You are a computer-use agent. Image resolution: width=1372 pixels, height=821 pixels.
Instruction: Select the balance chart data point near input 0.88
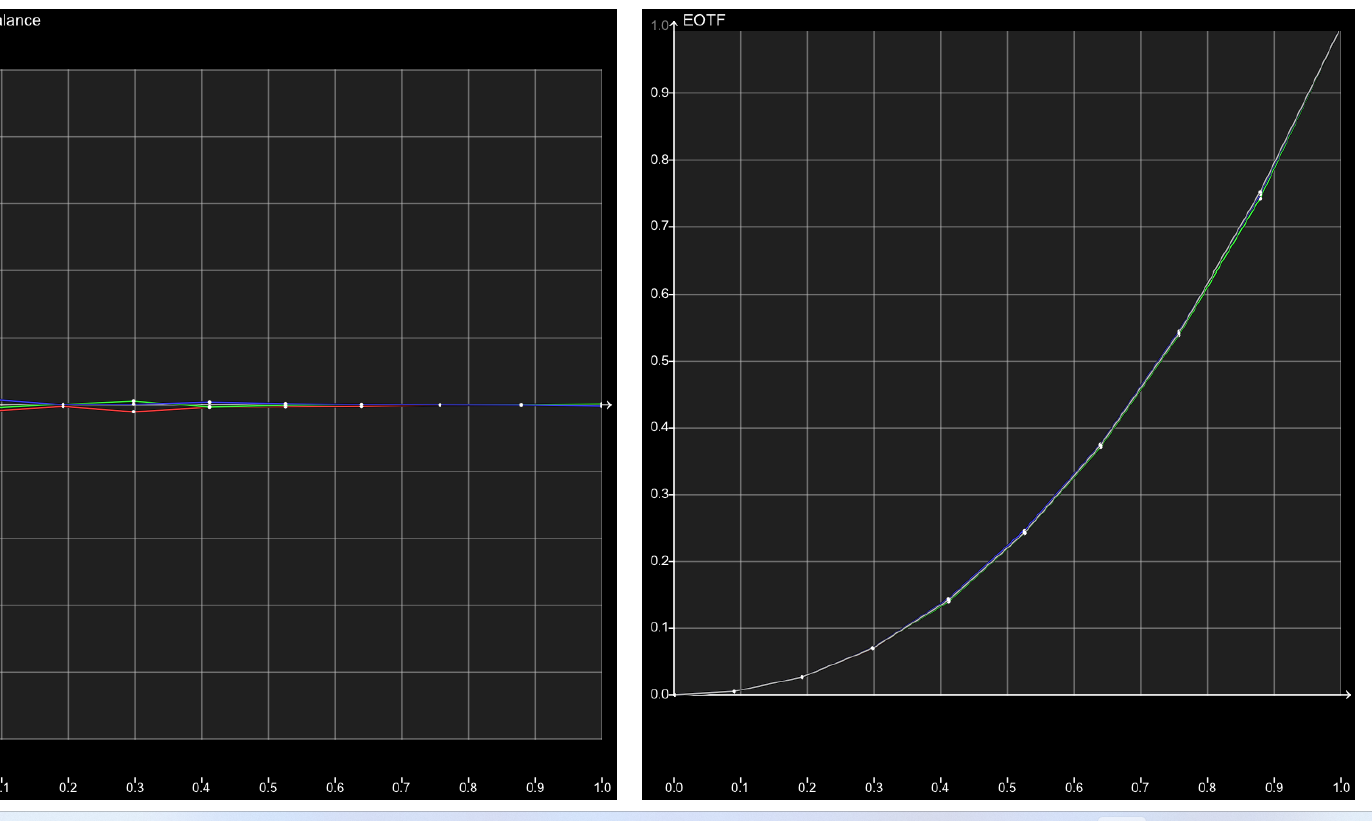click(x=521, y=405)
